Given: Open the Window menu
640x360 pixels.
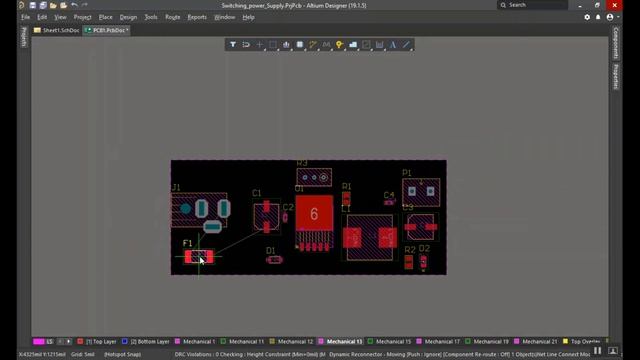Looking at the screenshot, I should click(x=224, y=17).
